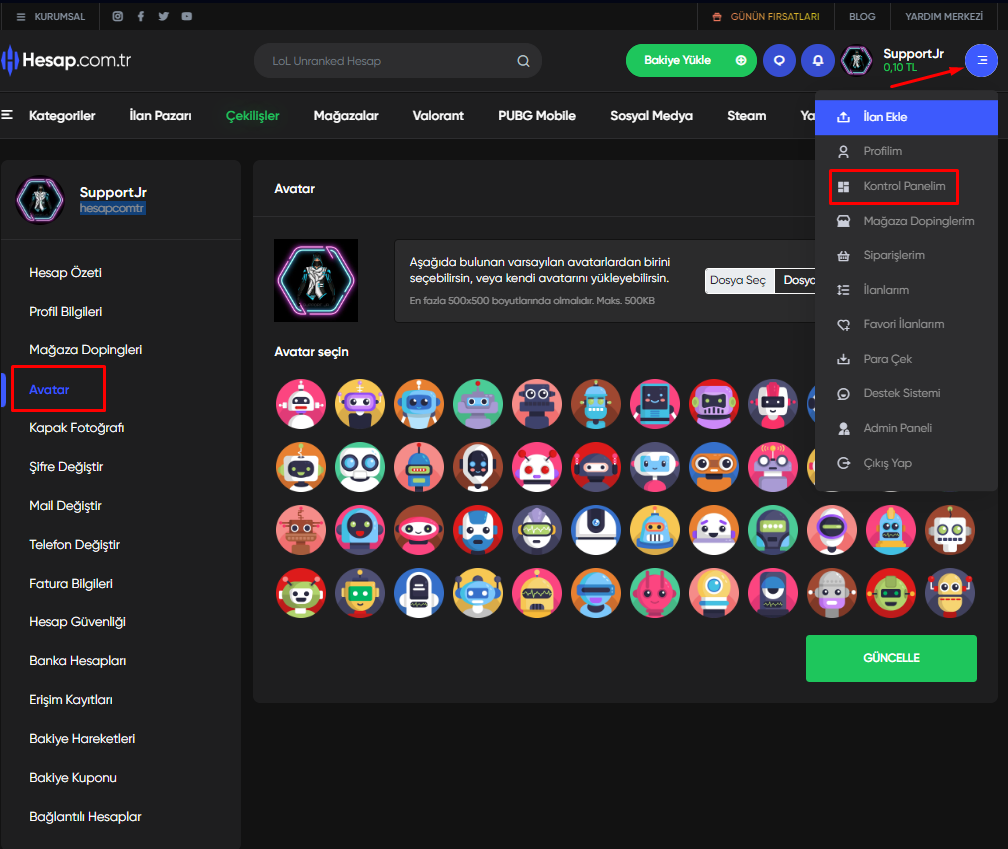1008x849 pixels.
Task: Click the İlan Ekle upload icon
Action: point(843,117)
